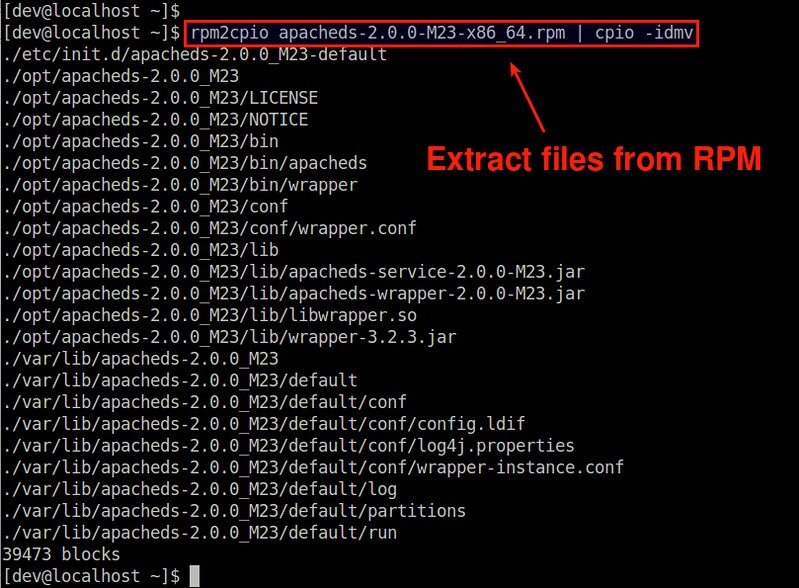Click the red arrow pointing to the command
Screen dimensions: 799x588
coord(530,98)
